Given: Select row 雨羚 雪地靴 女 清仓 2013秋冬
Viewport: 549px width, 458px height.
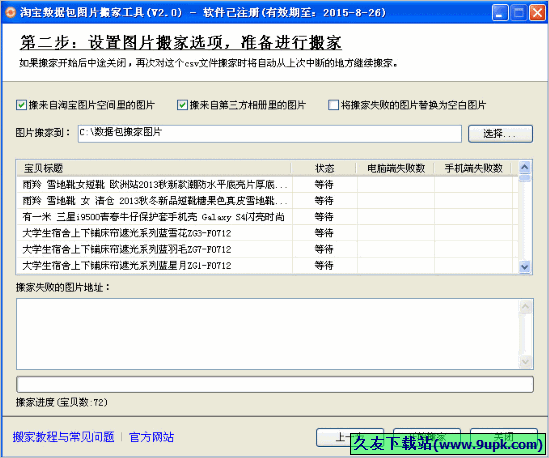Looking at the screenshot, I should click(267, 201).
